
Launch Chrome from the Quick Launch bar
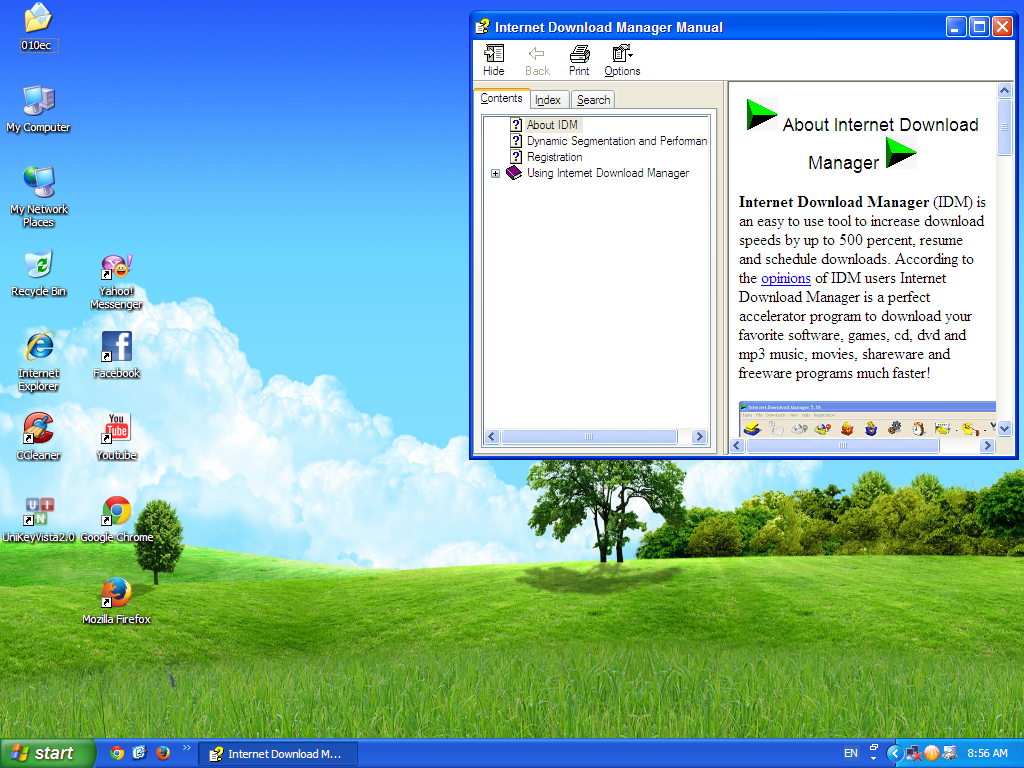point(117,753)
